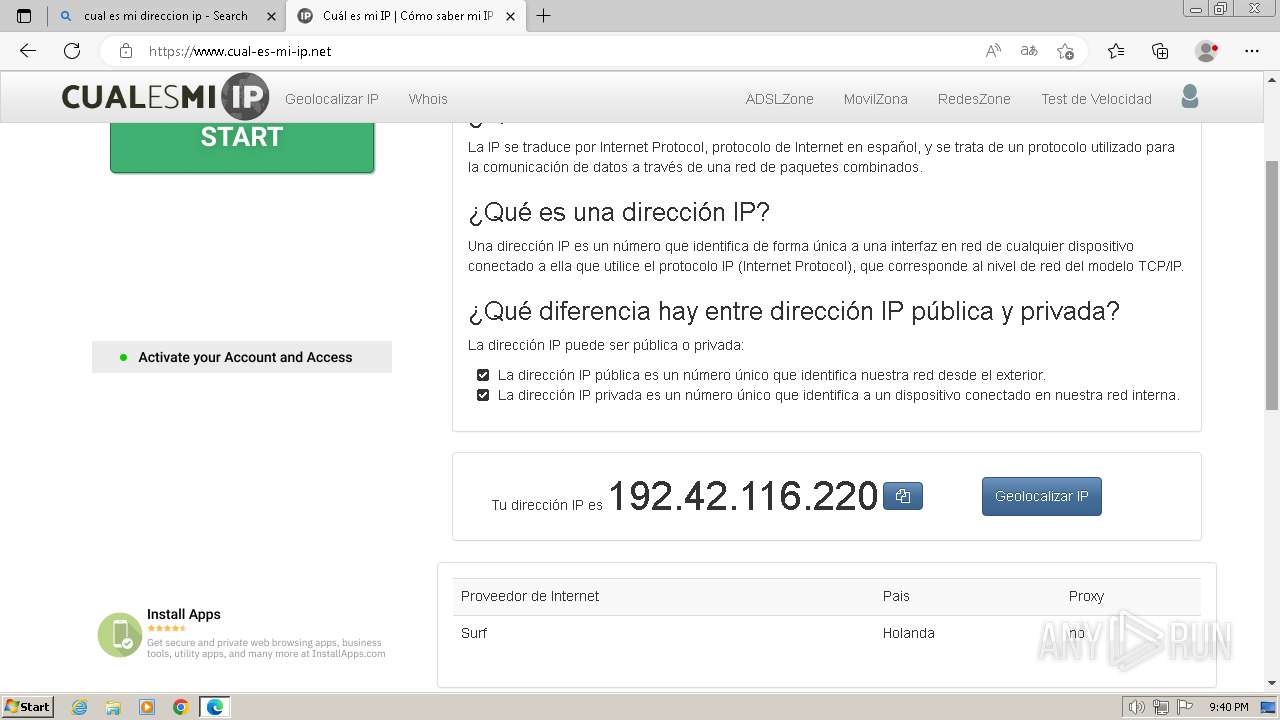
Task: Click the CUALESMIIP site logo
Action: 165,97
